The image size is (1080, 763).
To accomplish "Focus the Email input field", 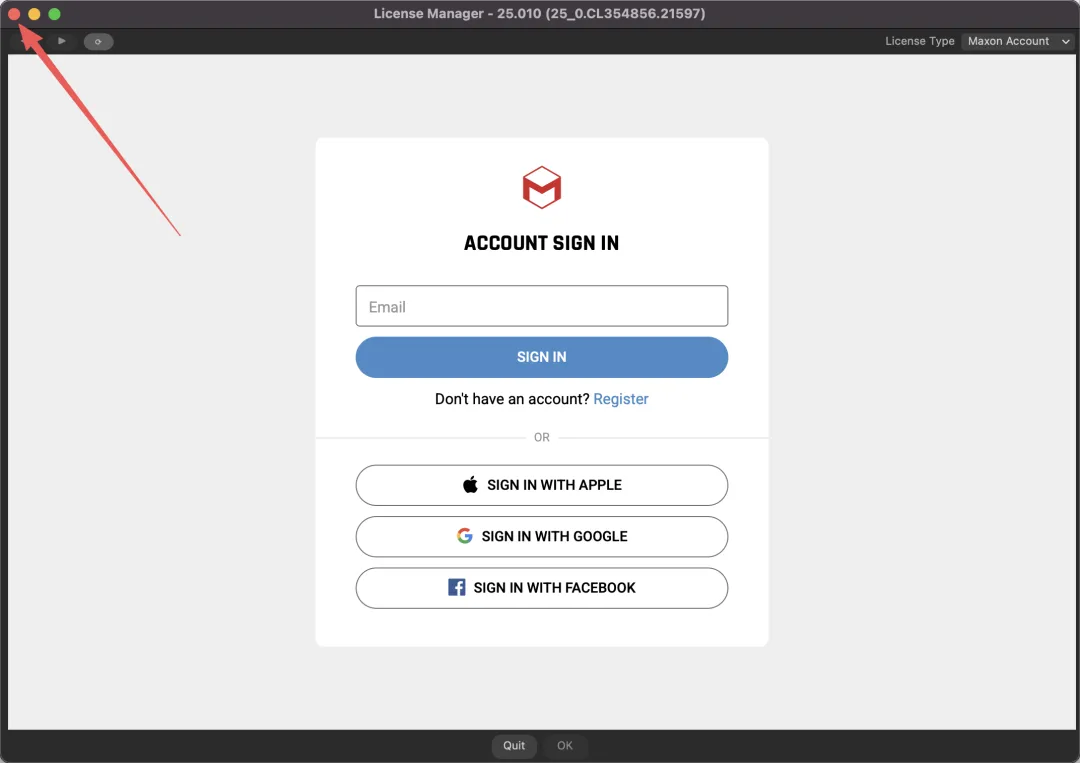I will [542, 306].
